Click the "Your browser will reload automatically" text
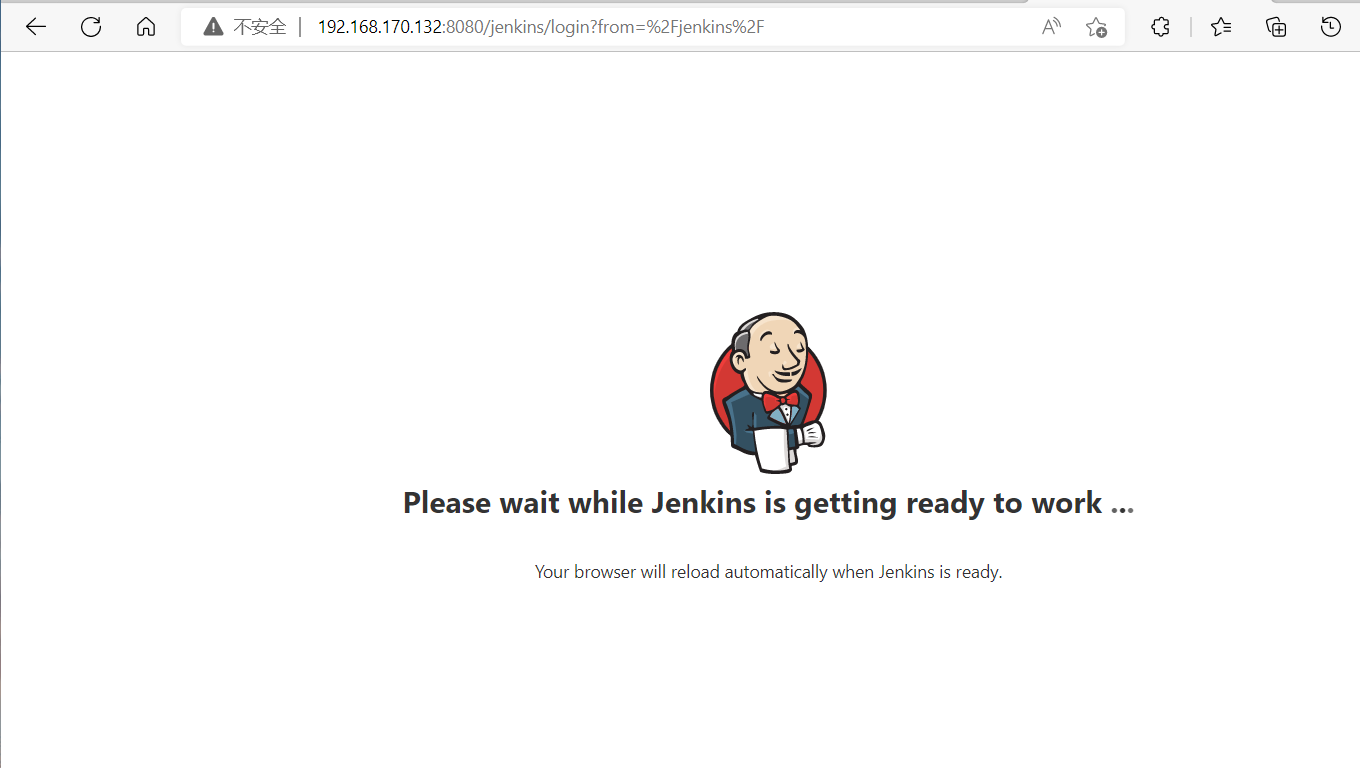The width and height of the screenshot is (1360, 768). click(768, 572)
